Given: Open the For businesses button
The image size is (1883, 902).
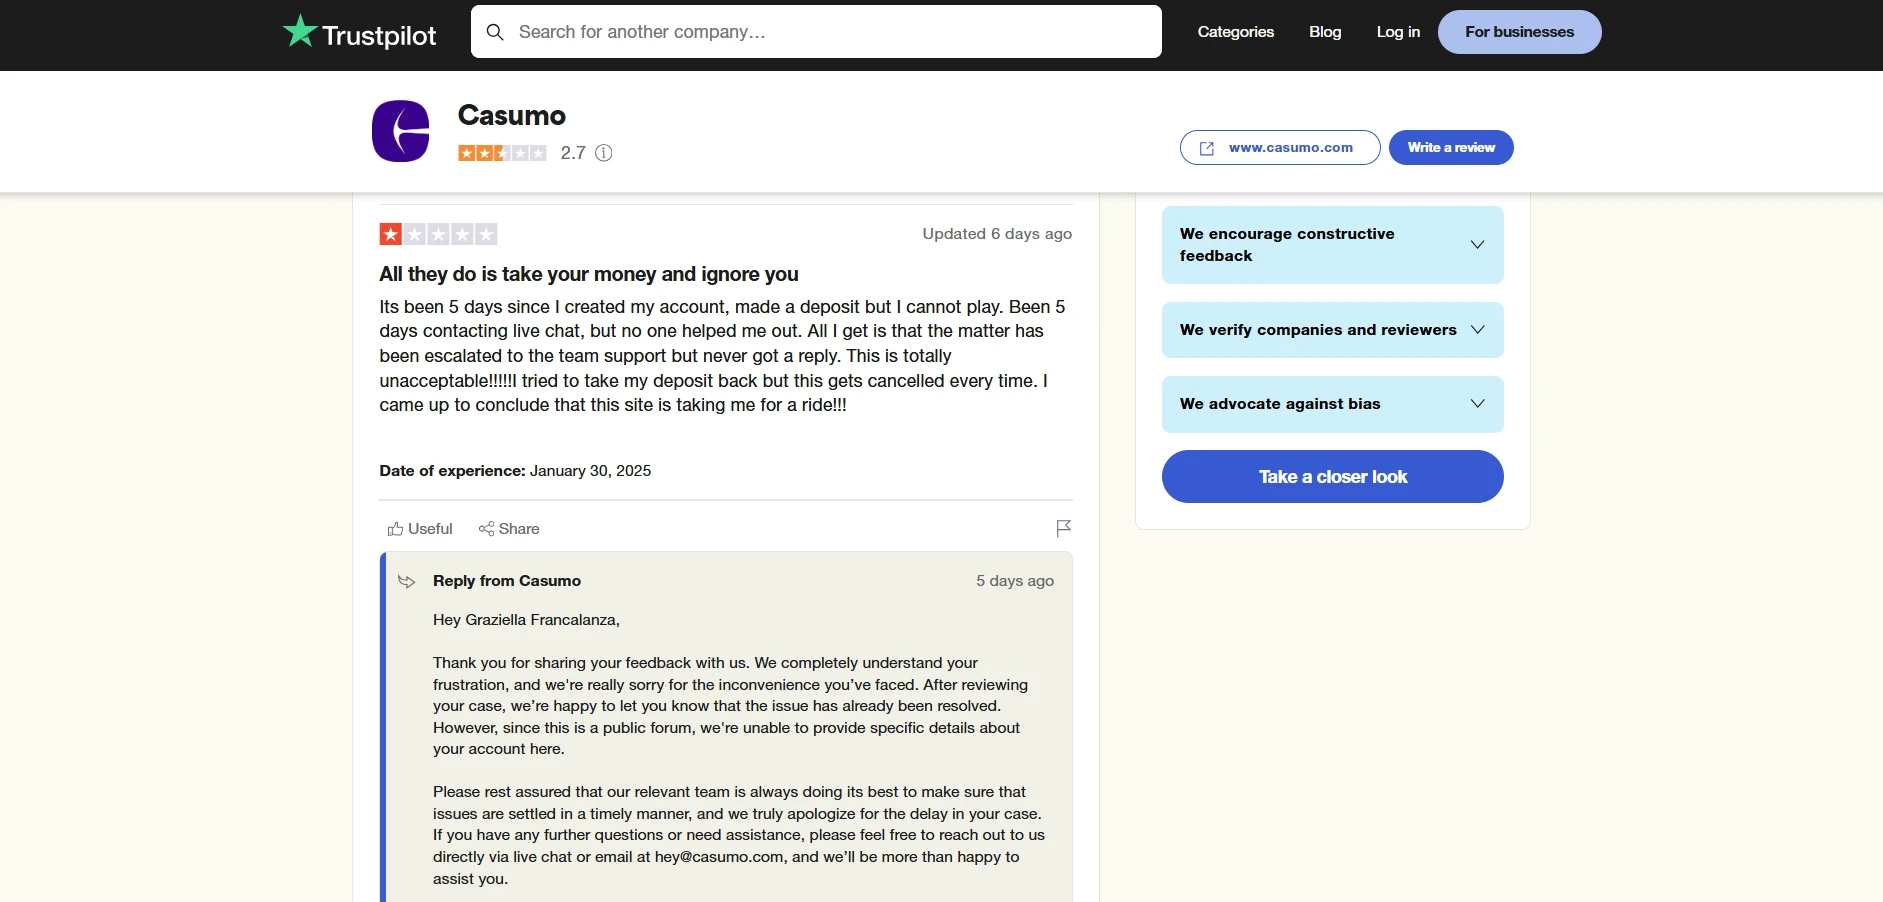Looking at the screenshot, I should click(1519, 32).
